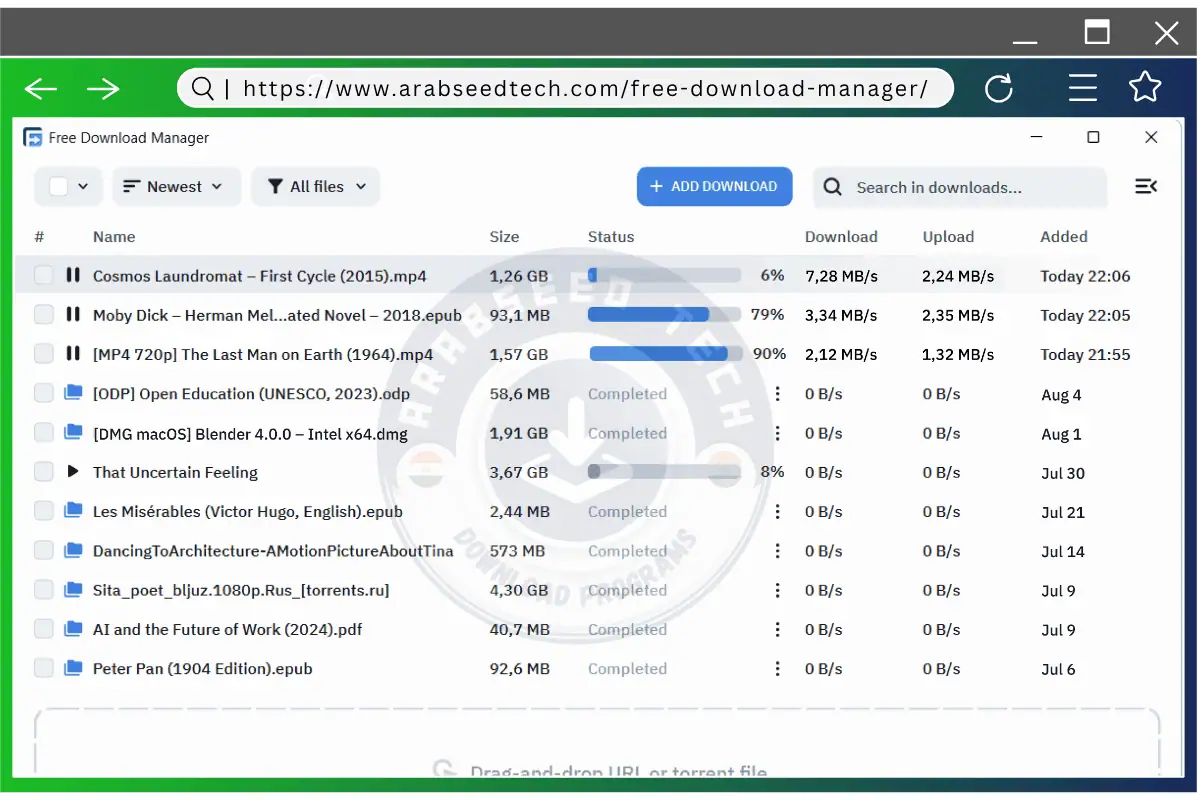The width and height of the screenshot is (1200, 800).
Task: Open the All files filter dropdown
Action: [x=316, y=187]
